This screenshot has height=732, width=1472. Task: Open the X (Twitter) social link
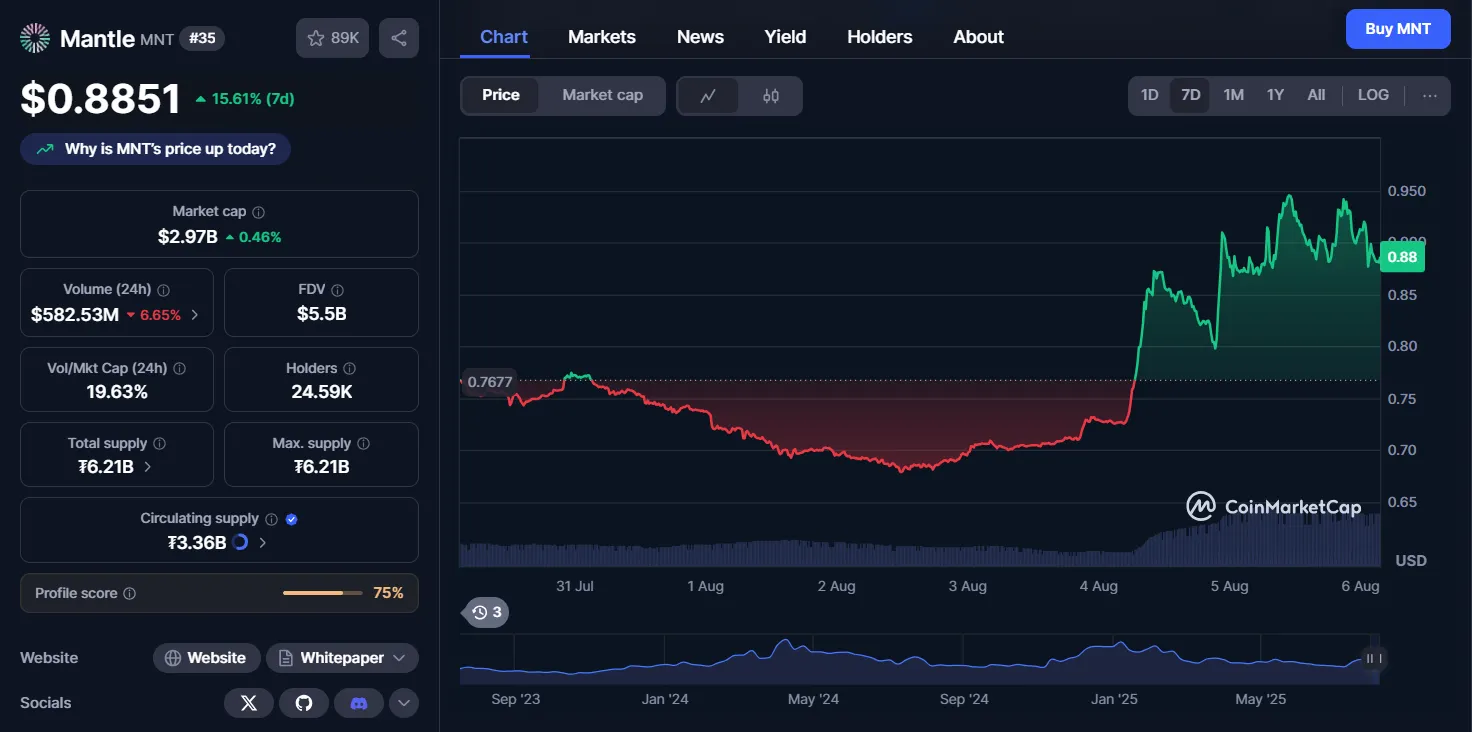point(249,703)
